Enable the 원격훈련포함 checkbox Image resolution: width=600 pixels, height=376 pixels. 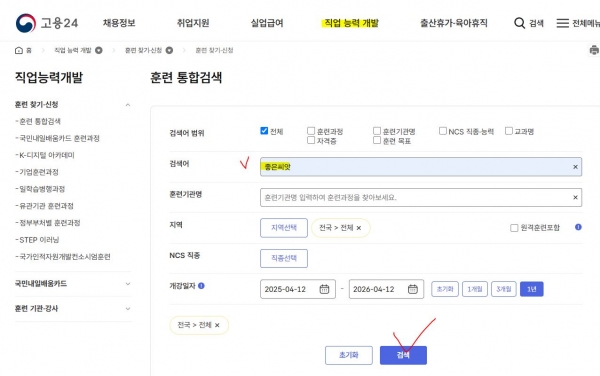[514, 228]
